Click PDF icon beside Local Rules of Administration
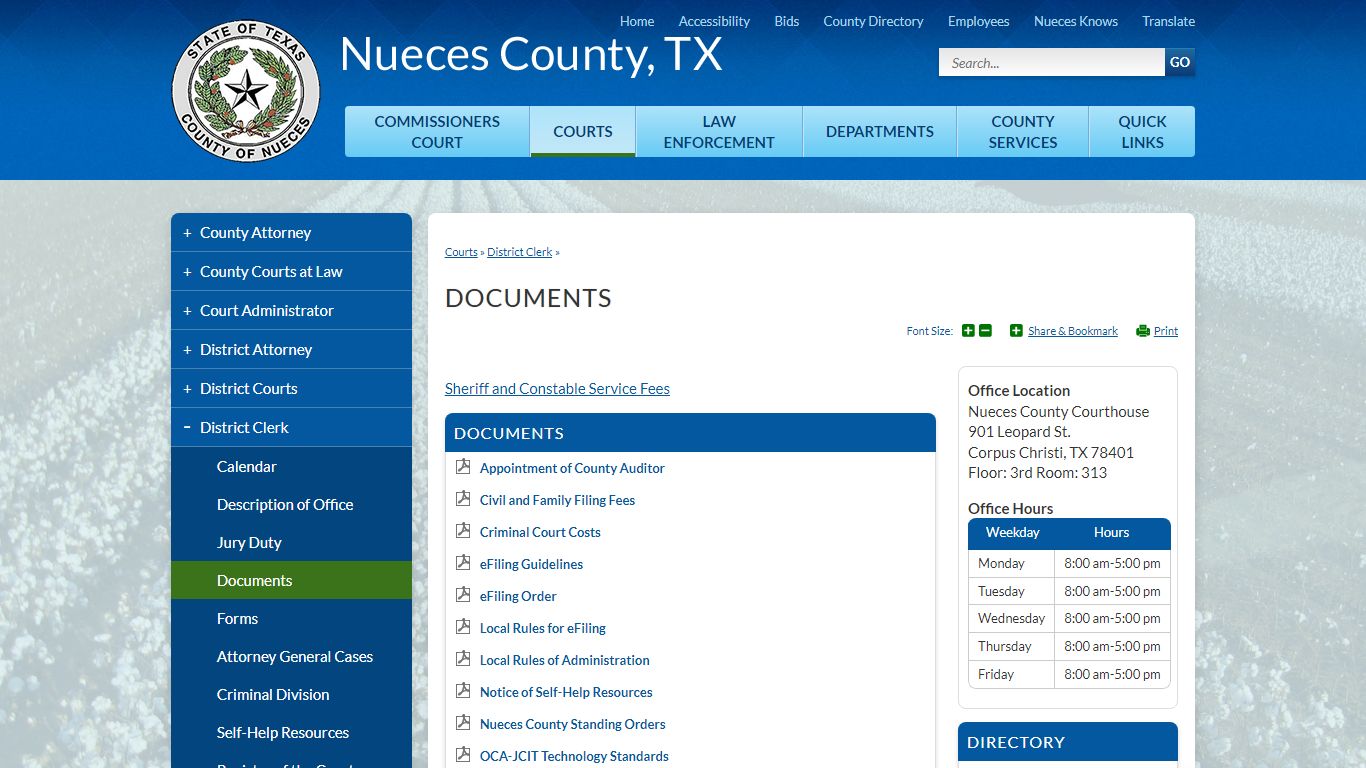 click(x=463, y=659)
